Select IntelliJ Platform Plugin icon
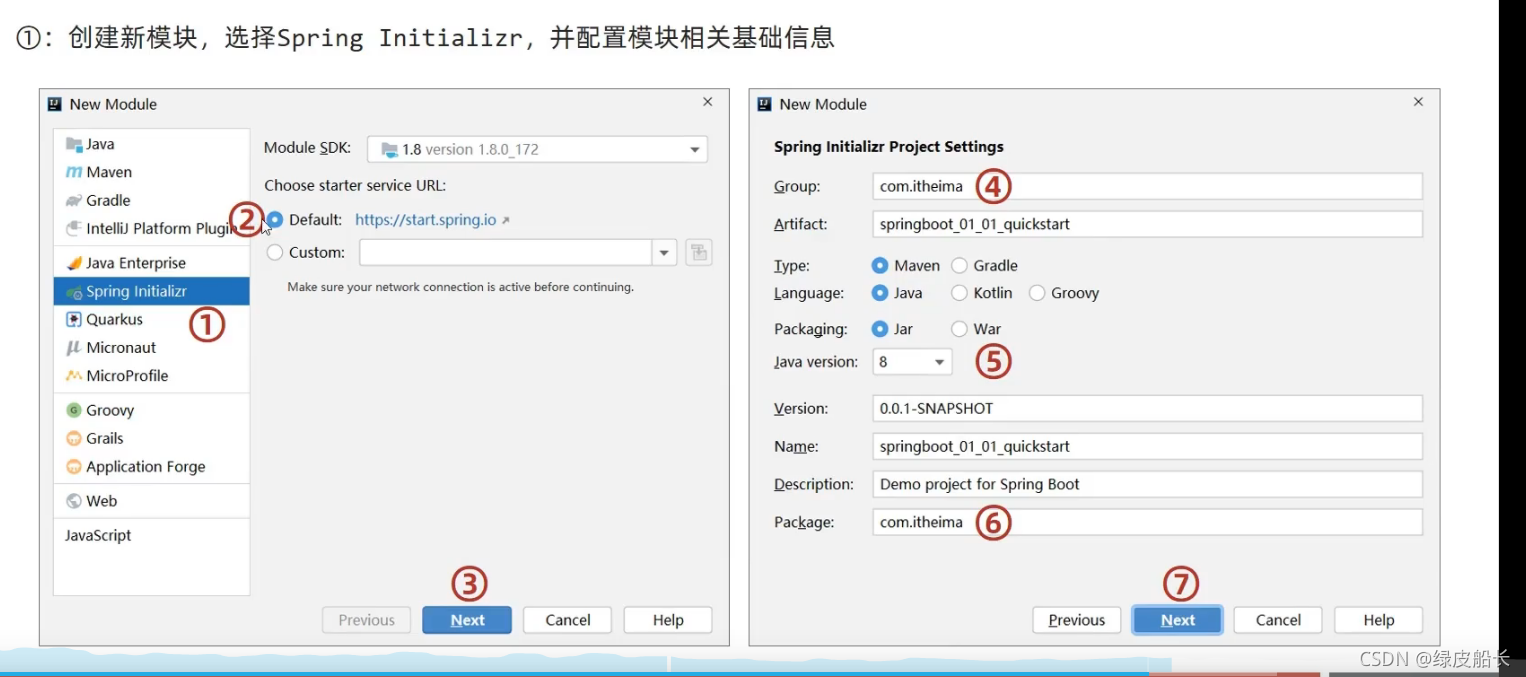 (x=74, y=228)
